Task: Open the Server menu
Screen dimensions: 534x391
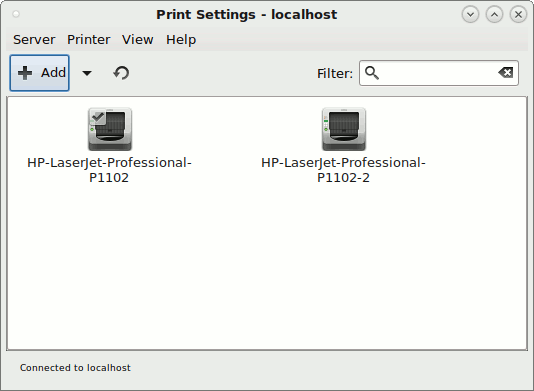Action: click(34, 40)
